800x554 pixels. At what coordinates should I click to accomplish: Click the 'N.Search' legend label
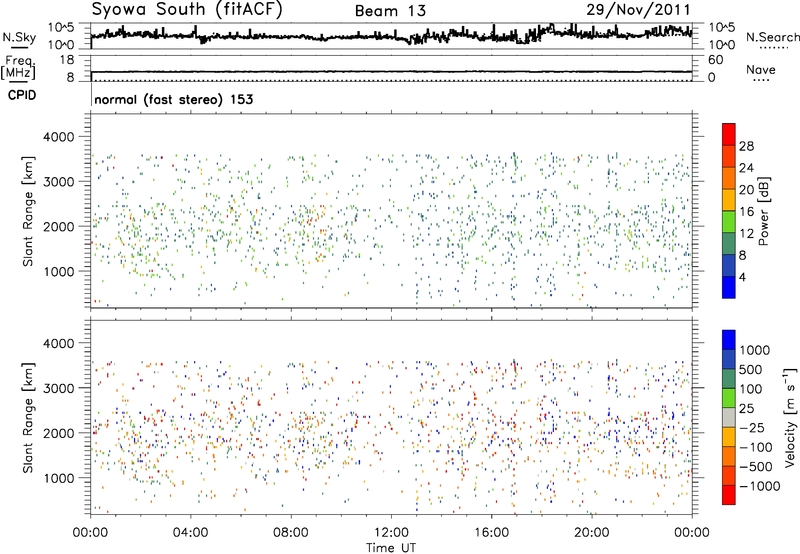772,37
